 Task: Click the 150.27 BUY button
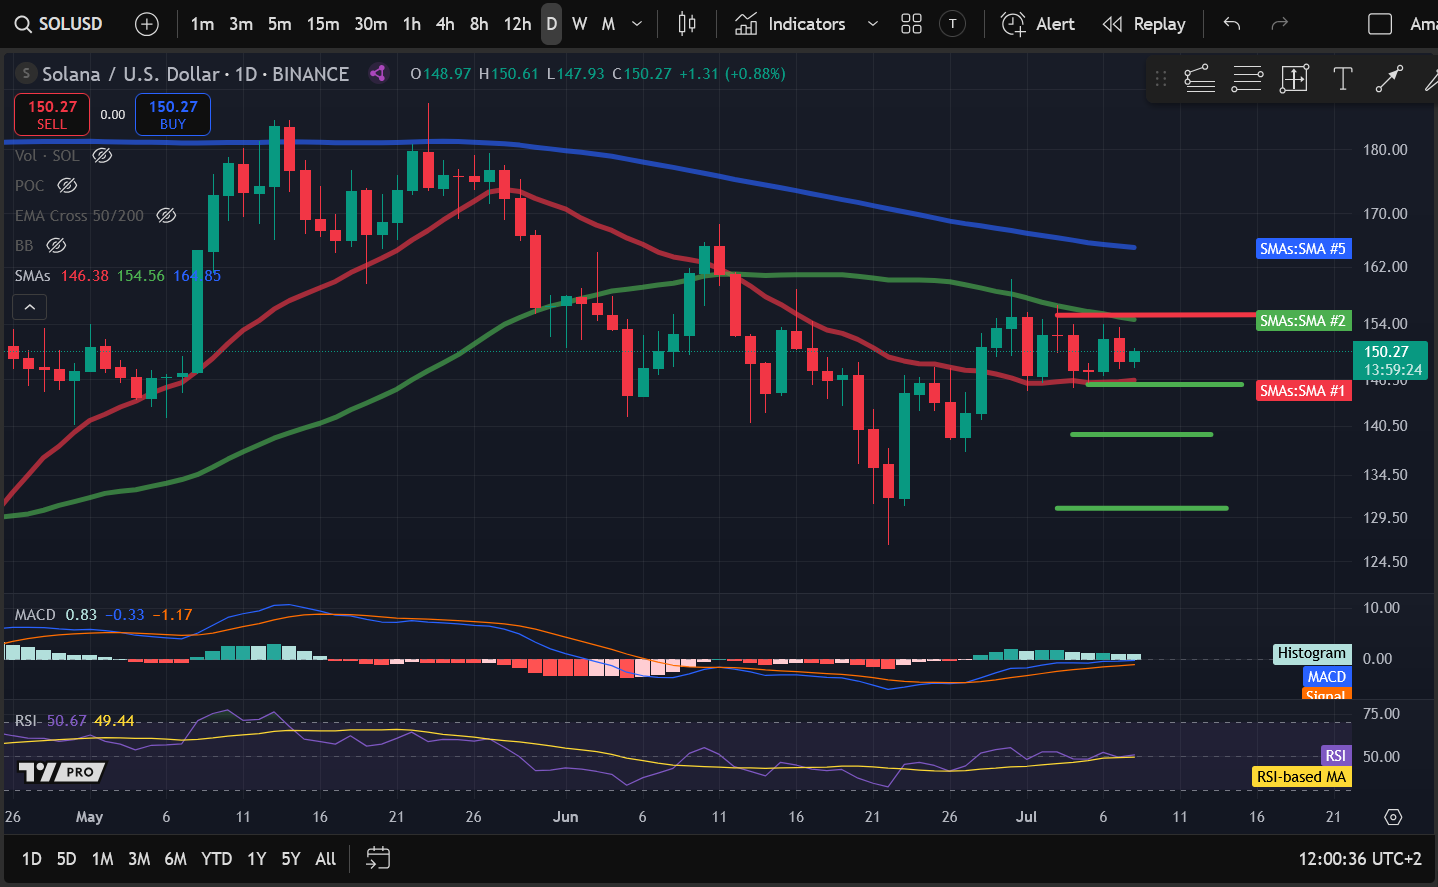(x=173, y=114)
